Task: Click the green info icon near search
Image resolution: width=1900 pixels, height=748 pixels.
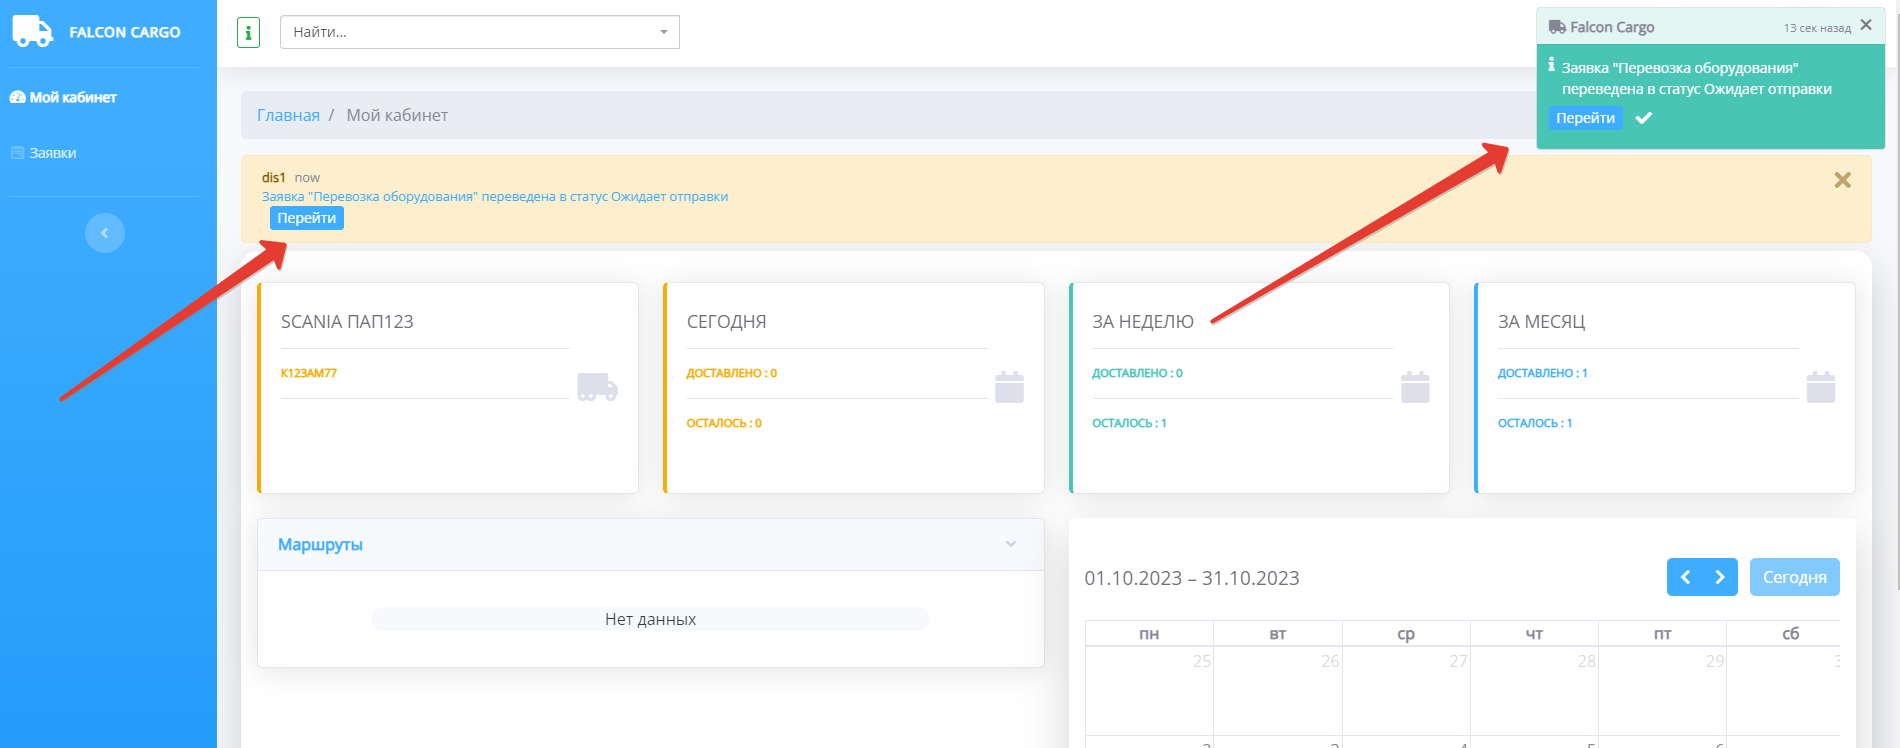Action: 248,32
